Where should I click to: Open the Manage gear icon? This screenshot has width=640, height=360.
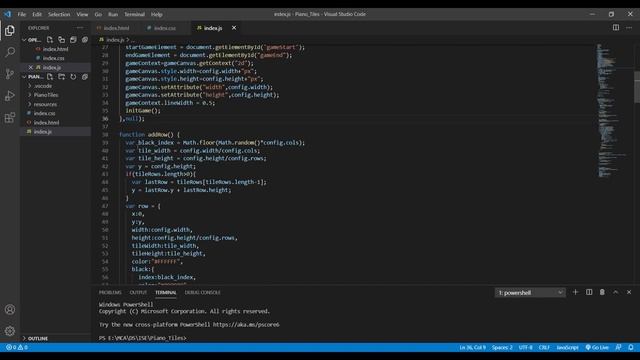pos(10,331)
